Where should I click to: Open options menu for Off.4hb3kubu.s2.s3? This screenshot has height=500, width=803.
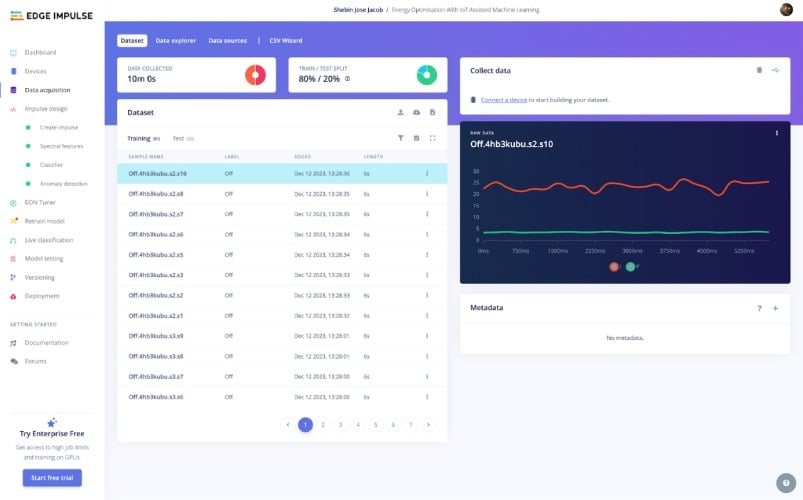click(x=427, y=275)
